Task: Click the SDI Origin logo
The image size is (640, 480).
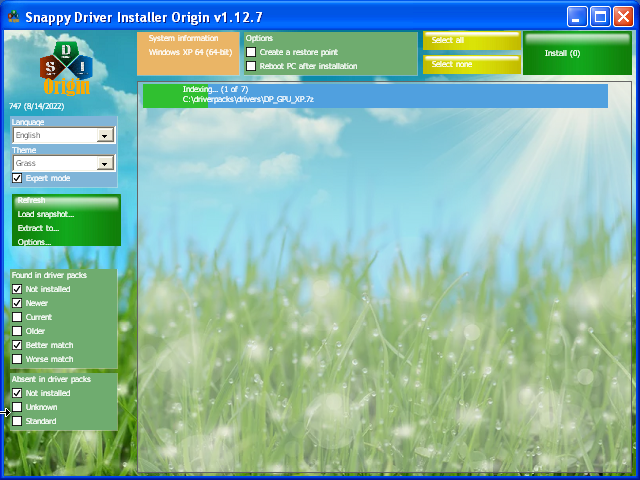Action: point(66,69)
